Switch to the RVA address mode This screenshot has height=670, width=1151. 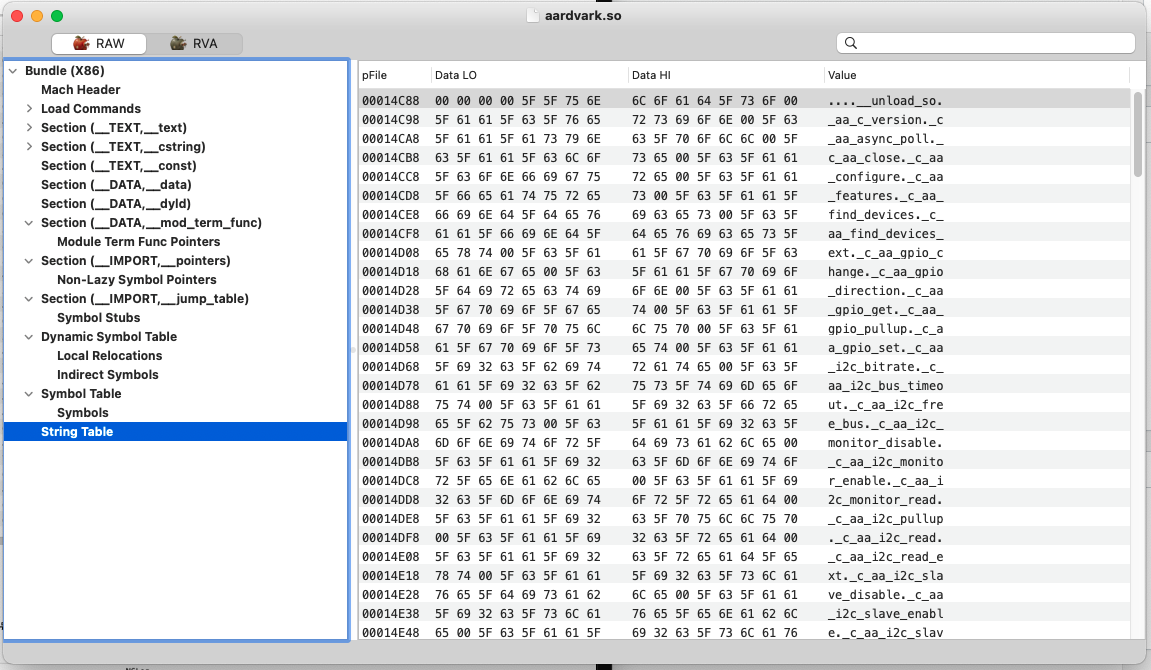click(x=195, y=43)
